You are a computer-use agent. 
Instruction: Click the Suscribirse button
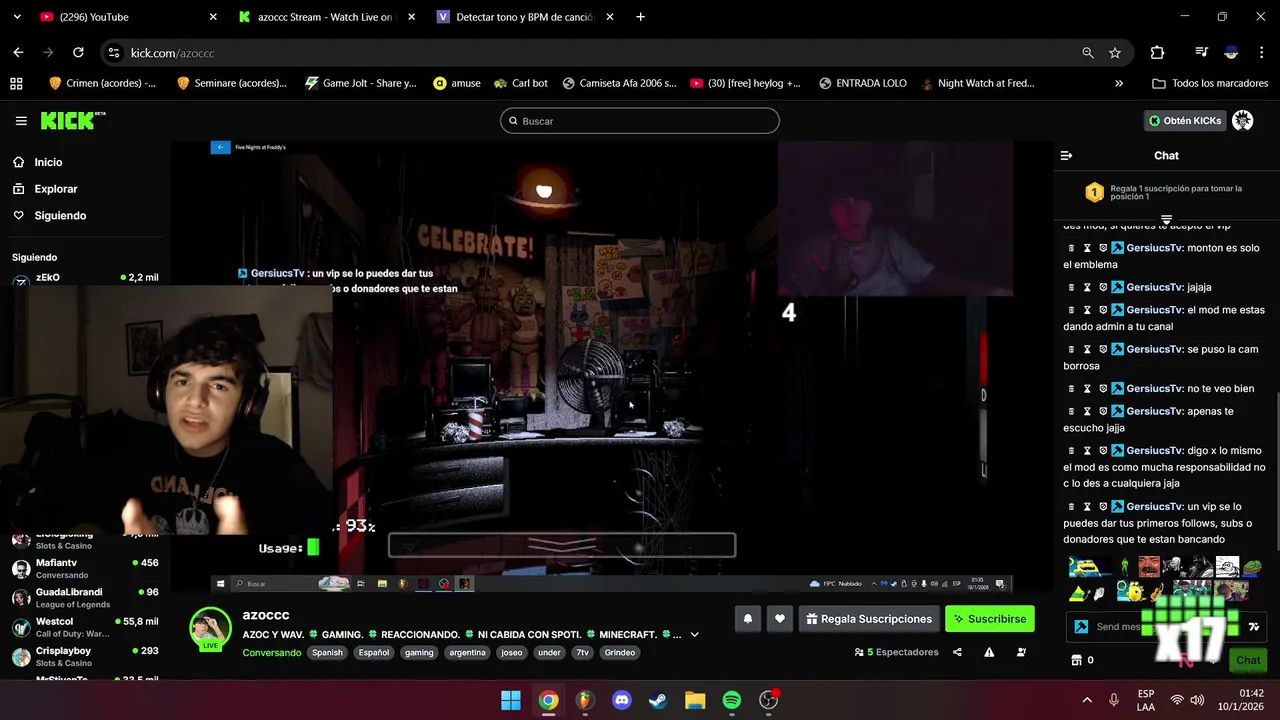click(x=989, y=619)
